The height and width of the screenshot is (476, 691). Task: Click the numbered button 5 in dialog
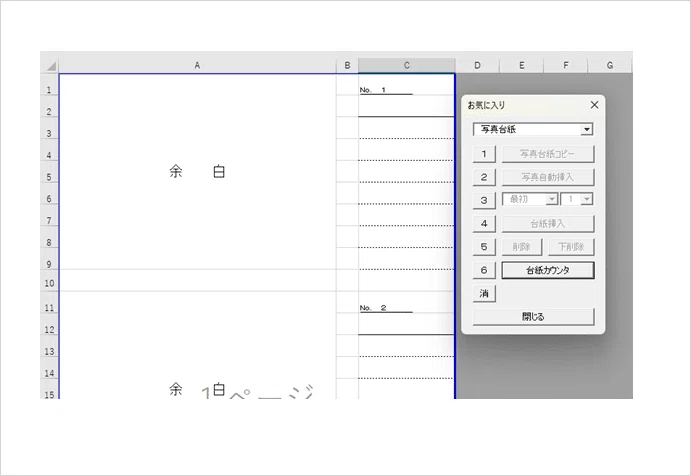coord(484,247)
